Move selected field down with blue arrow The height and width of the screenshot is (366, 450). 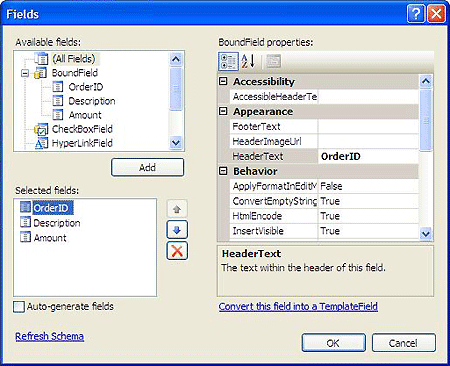point(177,230)
